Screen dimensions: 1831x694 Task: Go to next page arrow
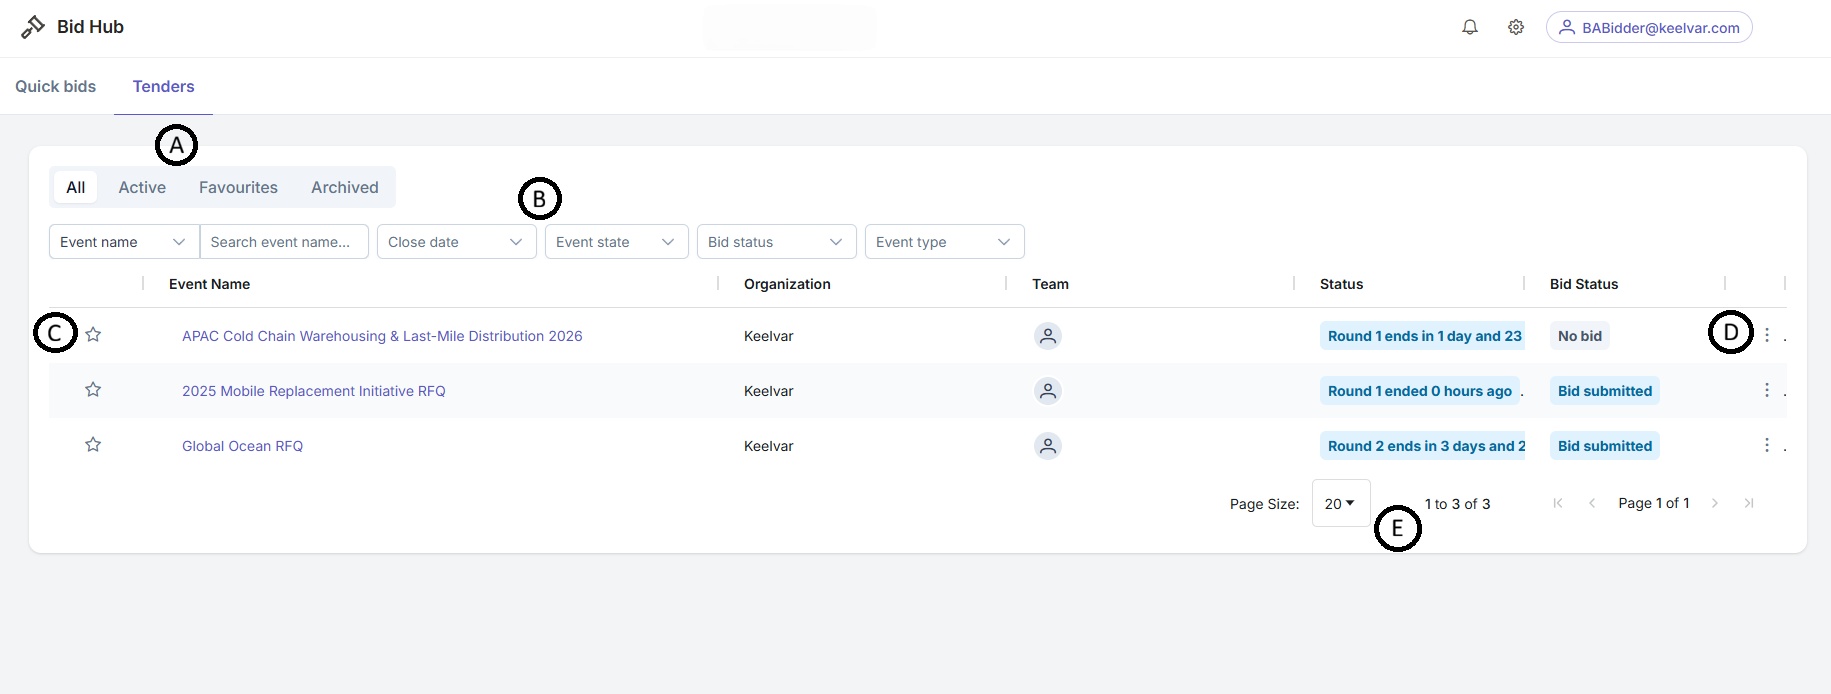click(1715, 503)
